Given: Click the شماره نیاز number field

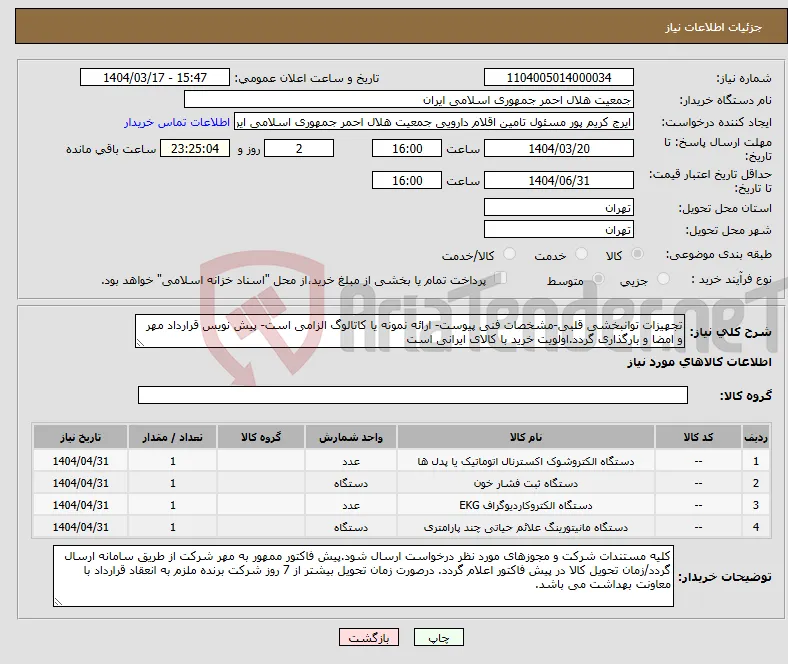Looking at the screenshot, I should 558,77.
